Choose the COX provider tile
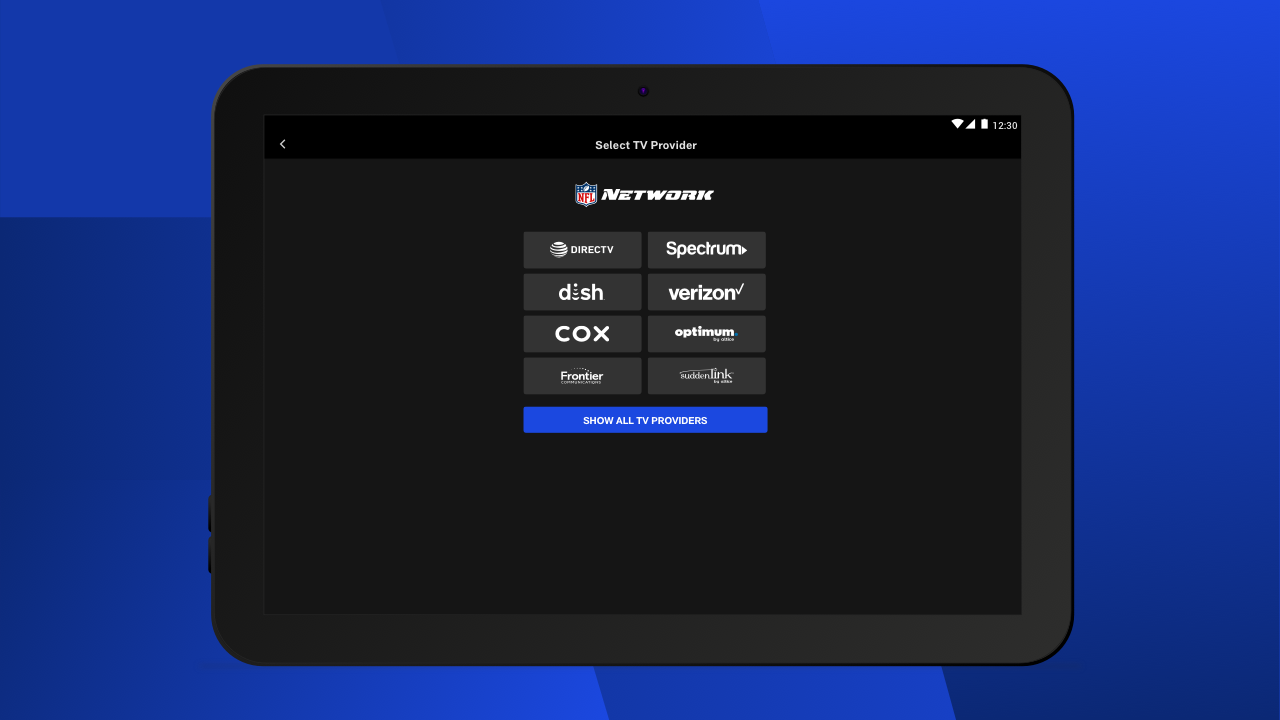1280x720 pixels. coord(582,334)
